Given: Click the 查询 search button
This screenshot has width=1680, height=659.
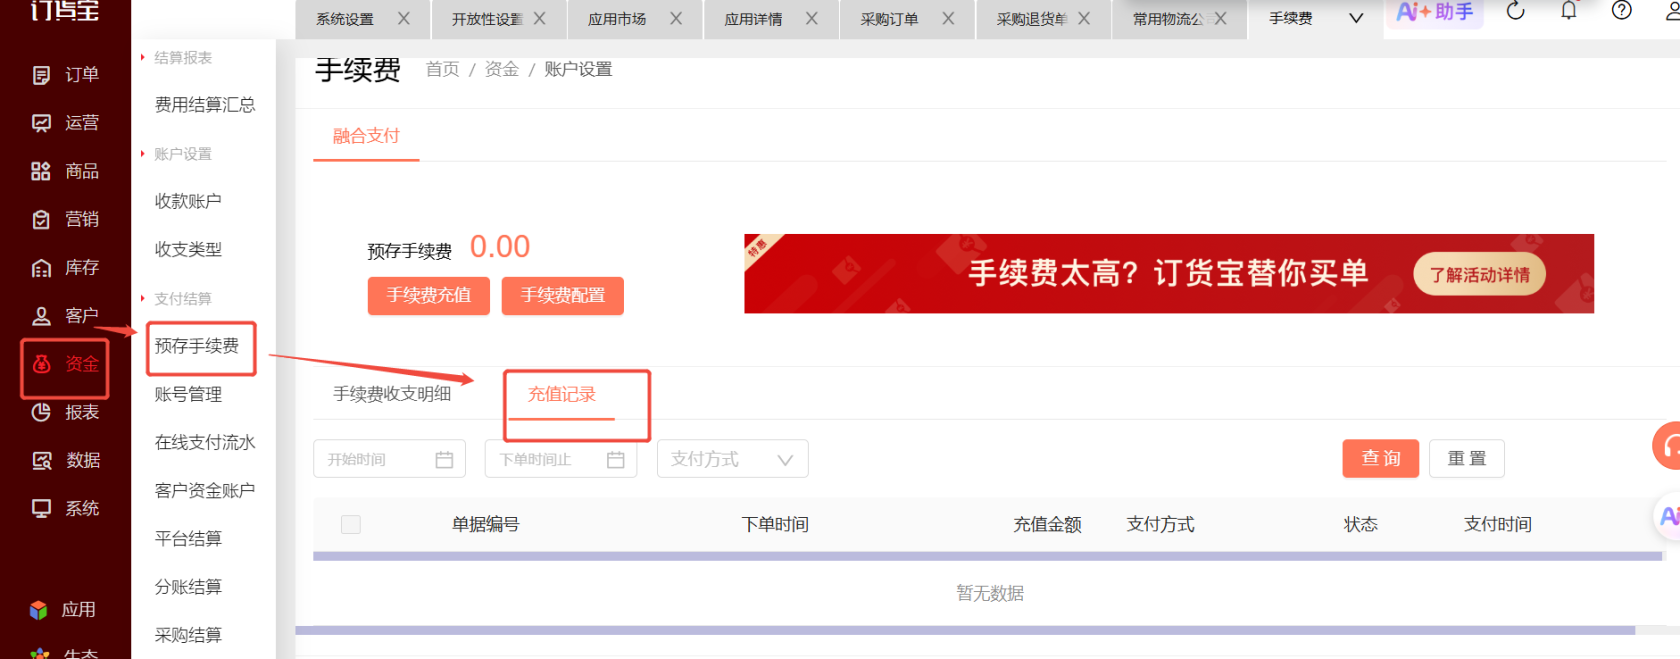Looking at the screenshot, I should (x=1381, y=459).
